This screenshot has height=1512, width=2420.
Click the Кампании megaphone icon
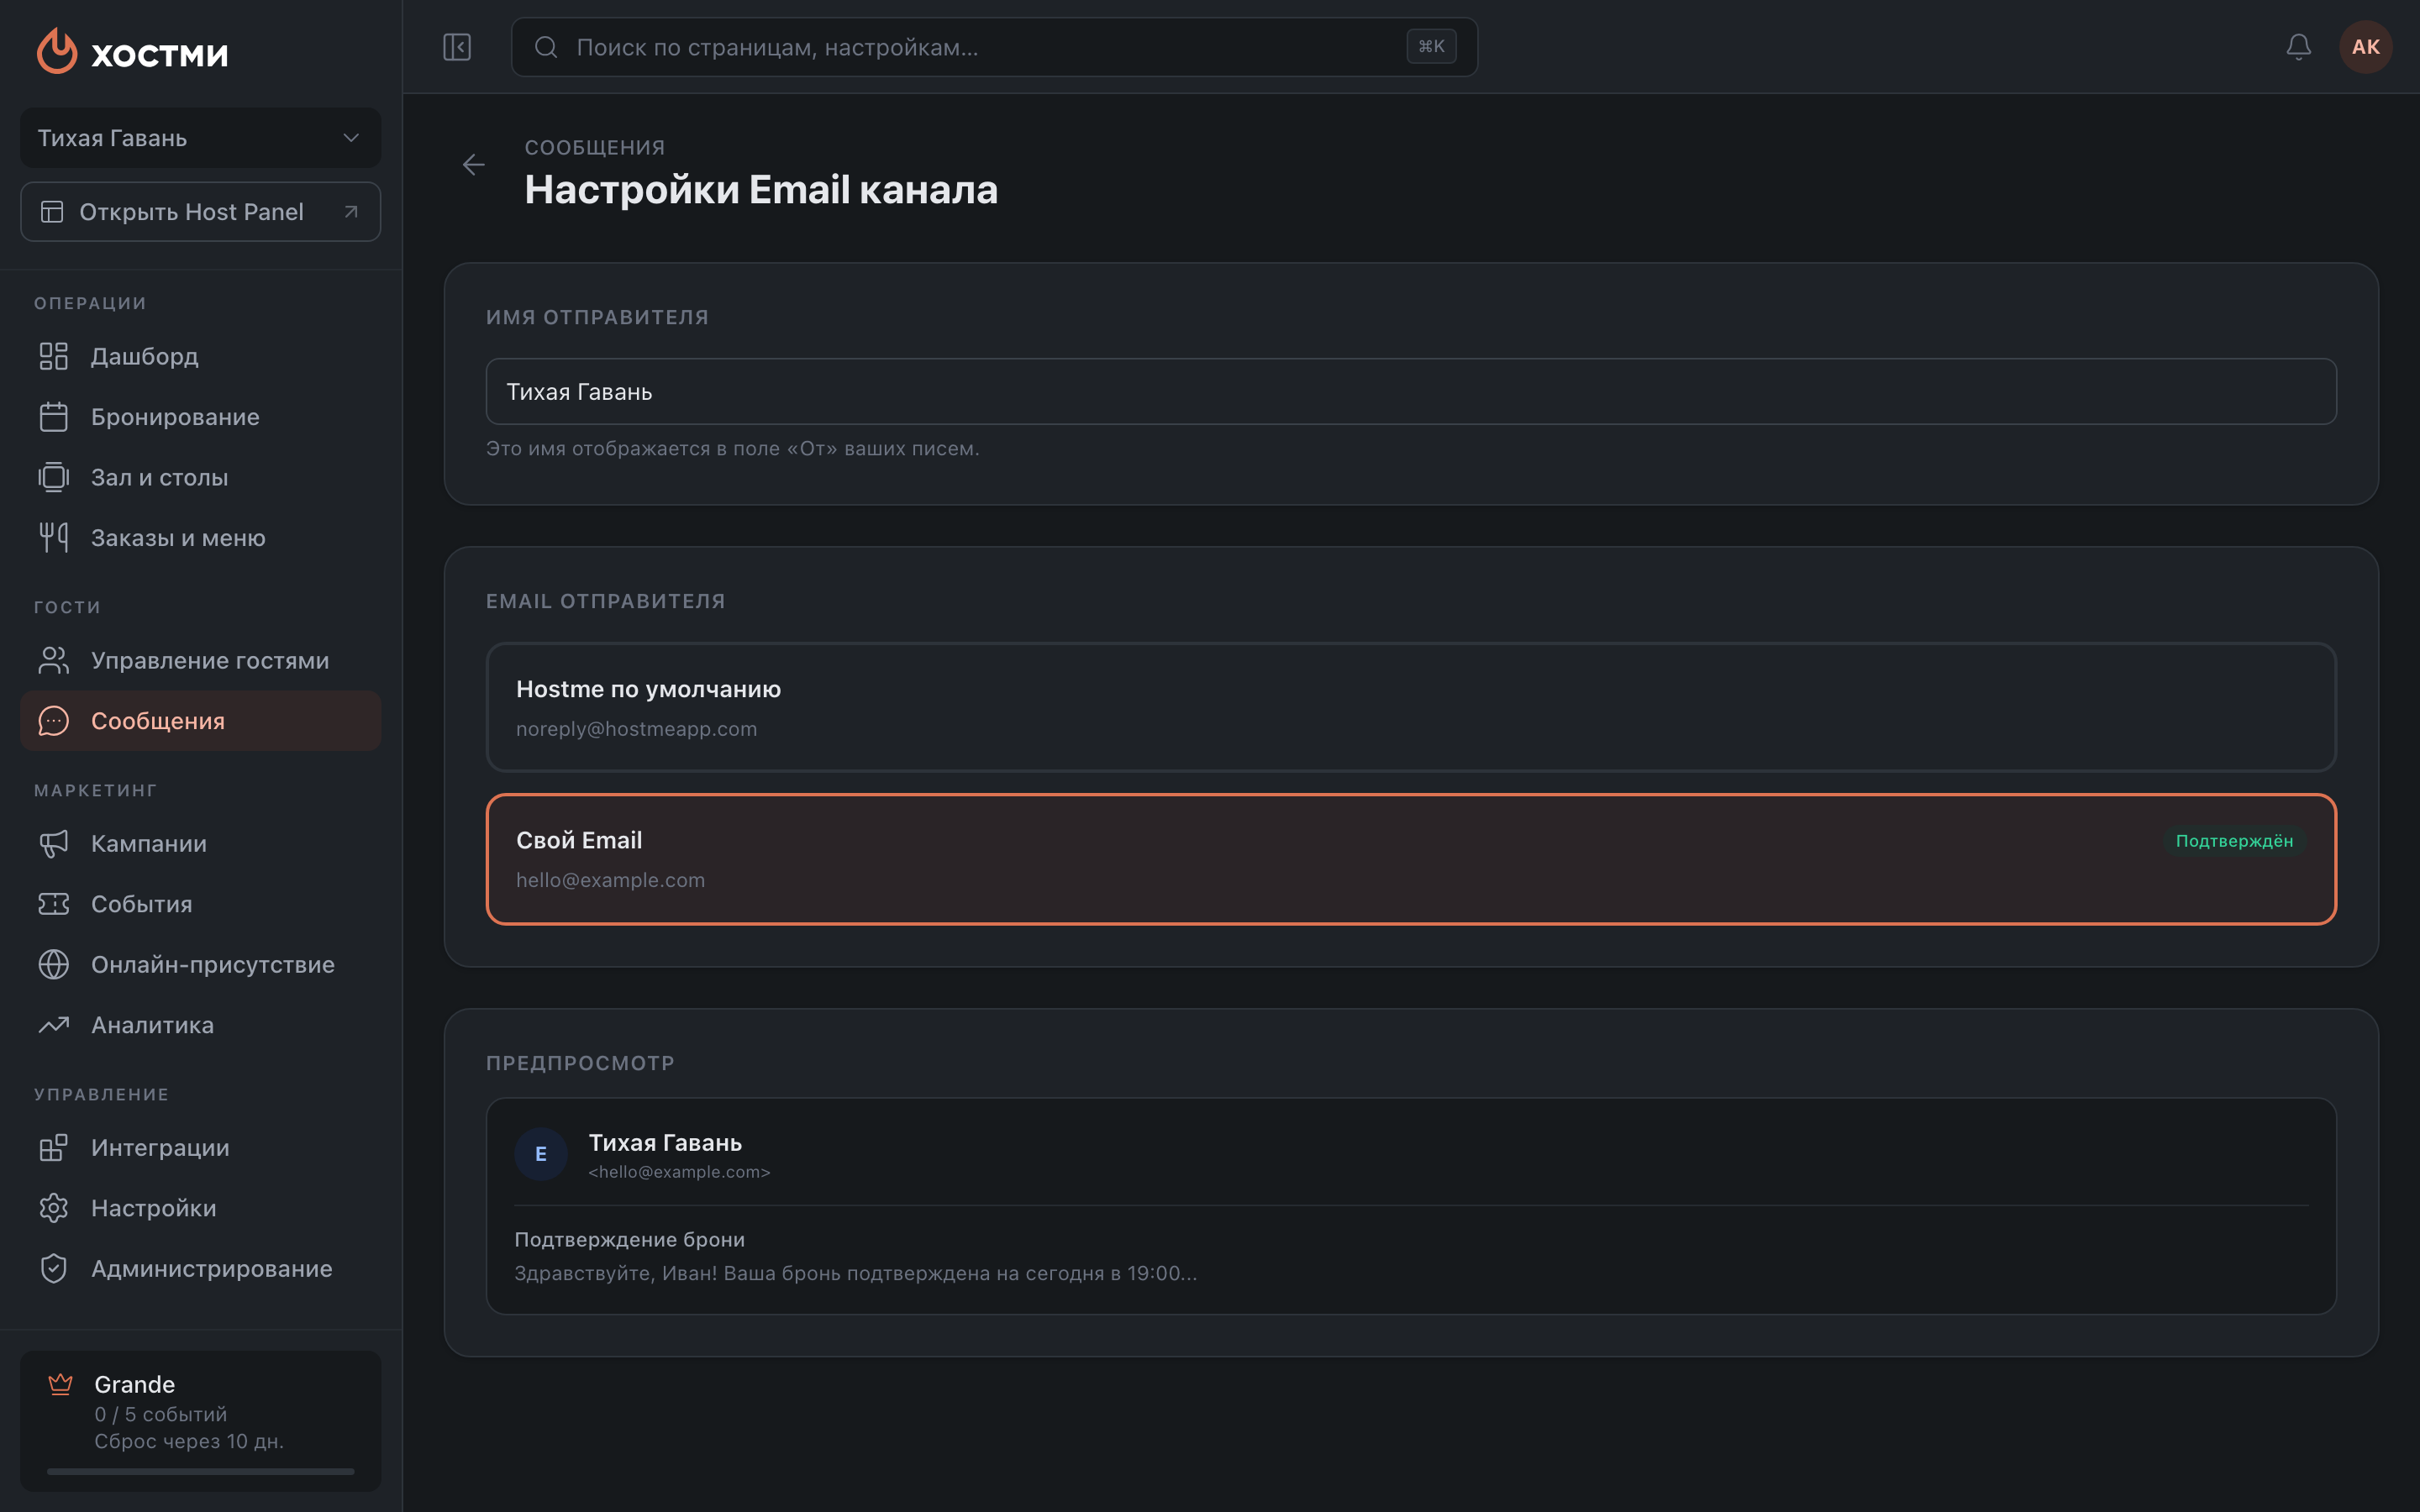click(x=54, y=843)
